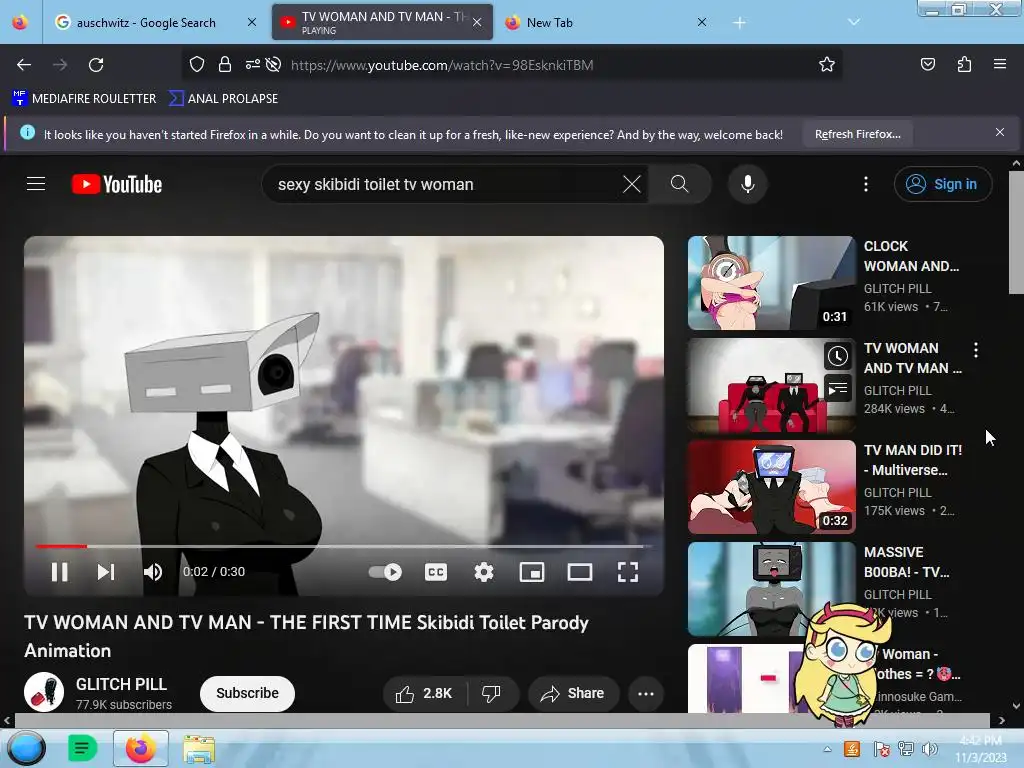View site security padlock info
Viewport: 1024px width, 768px height.
pyautogui.click(x=225, y=64)
